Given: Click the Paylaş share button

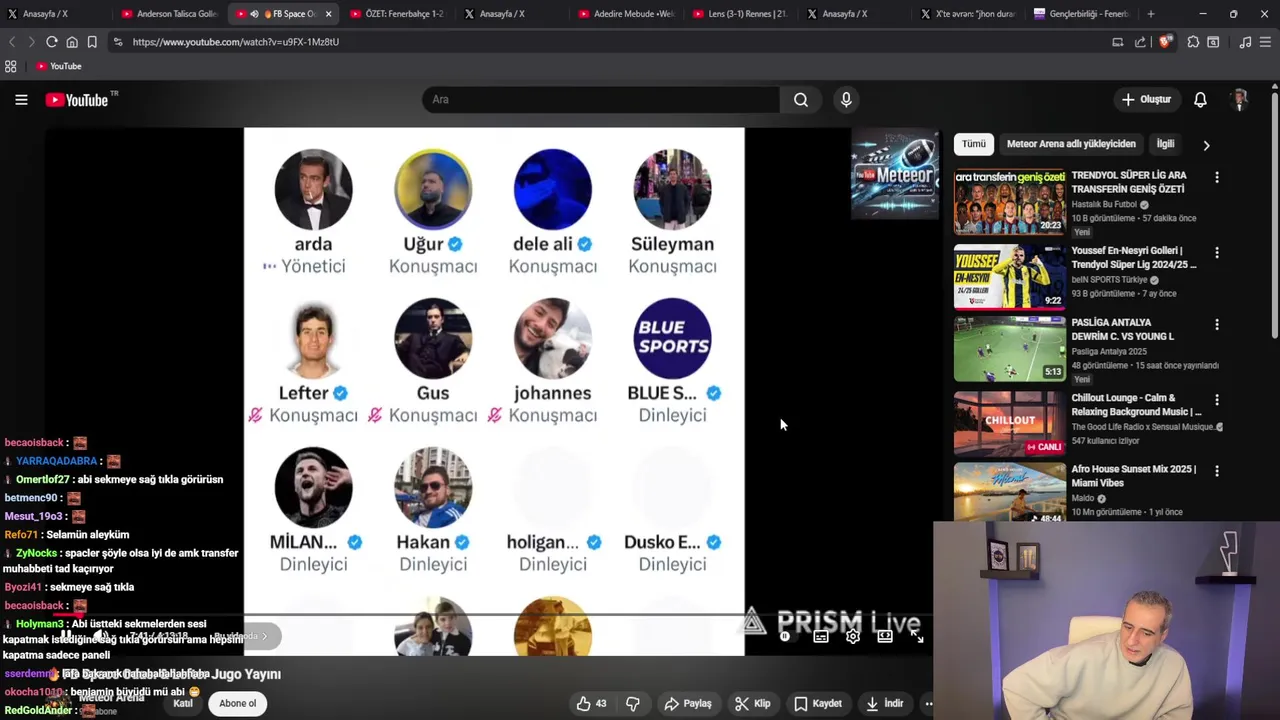Looking at the screenshot, I should 688,703.
